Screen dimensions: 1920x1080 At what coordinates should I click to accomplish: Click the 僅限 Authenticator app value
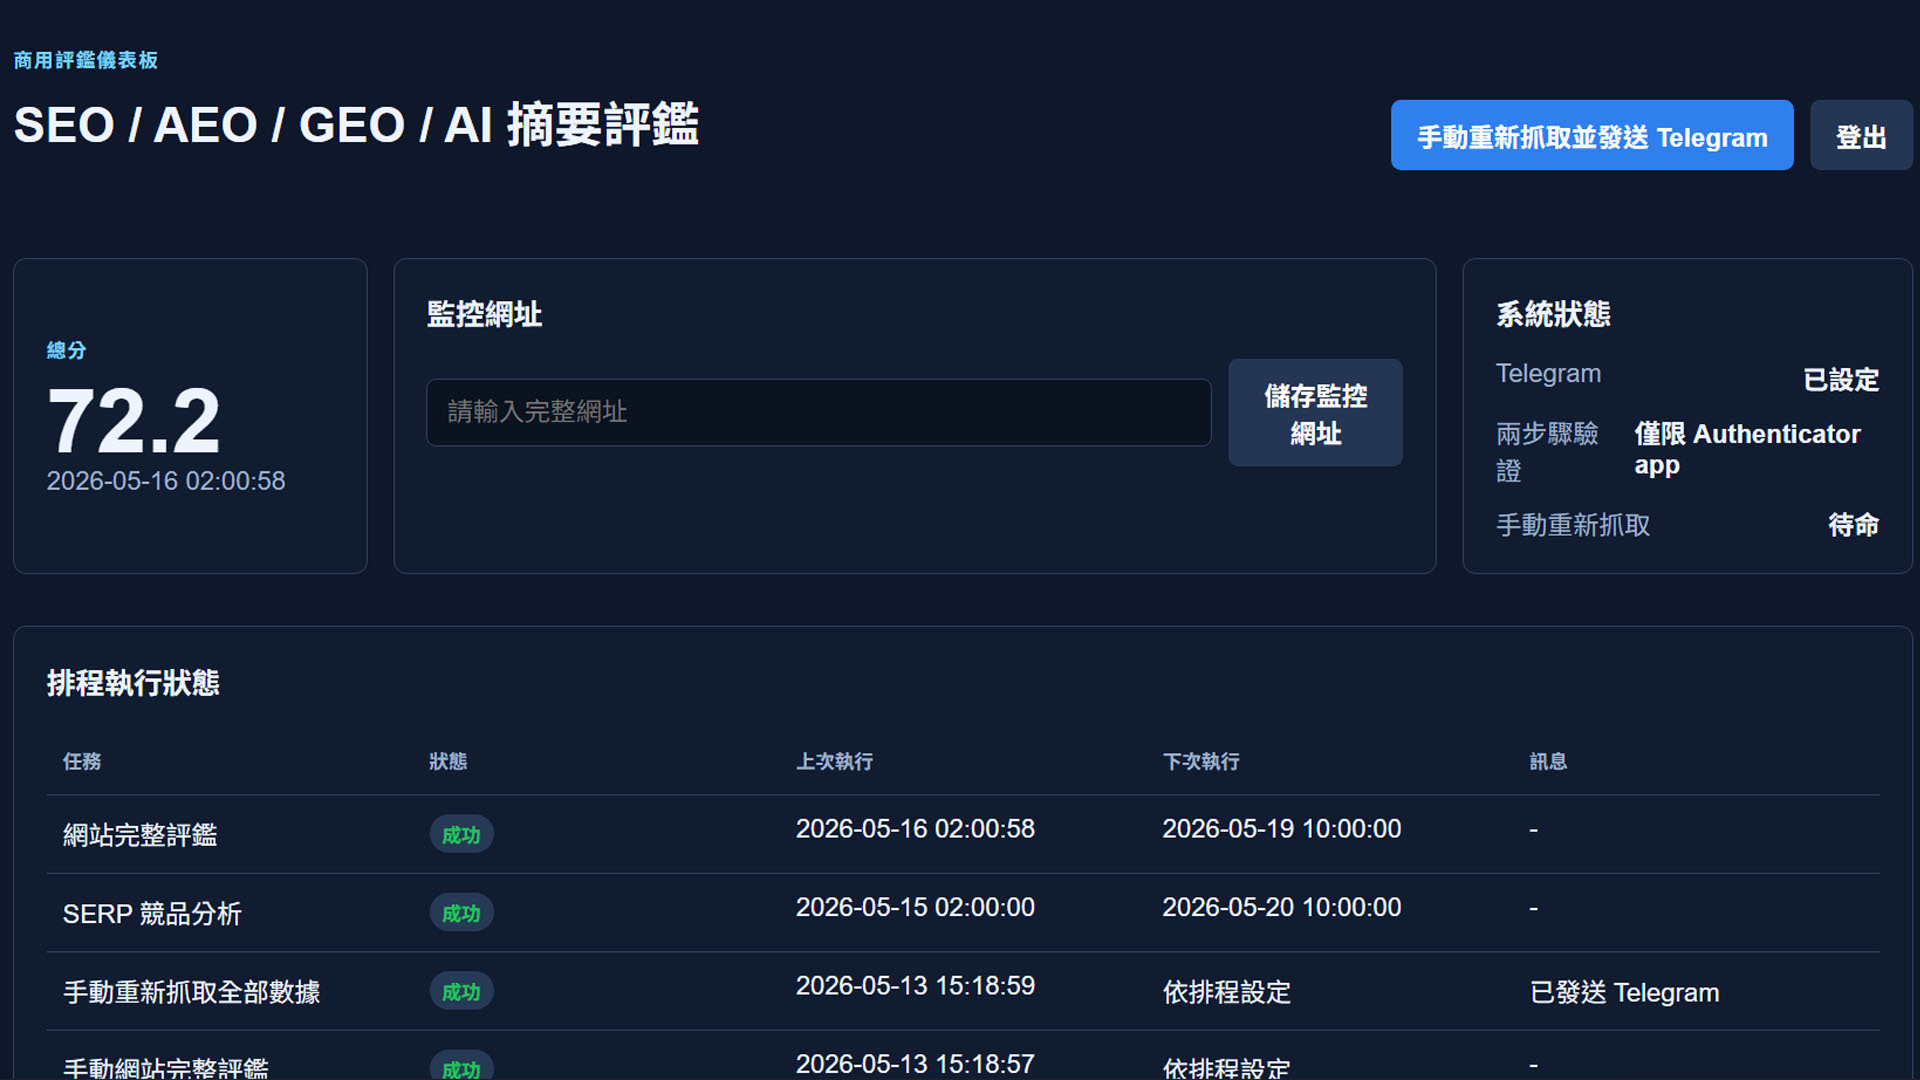[1747, 449]
